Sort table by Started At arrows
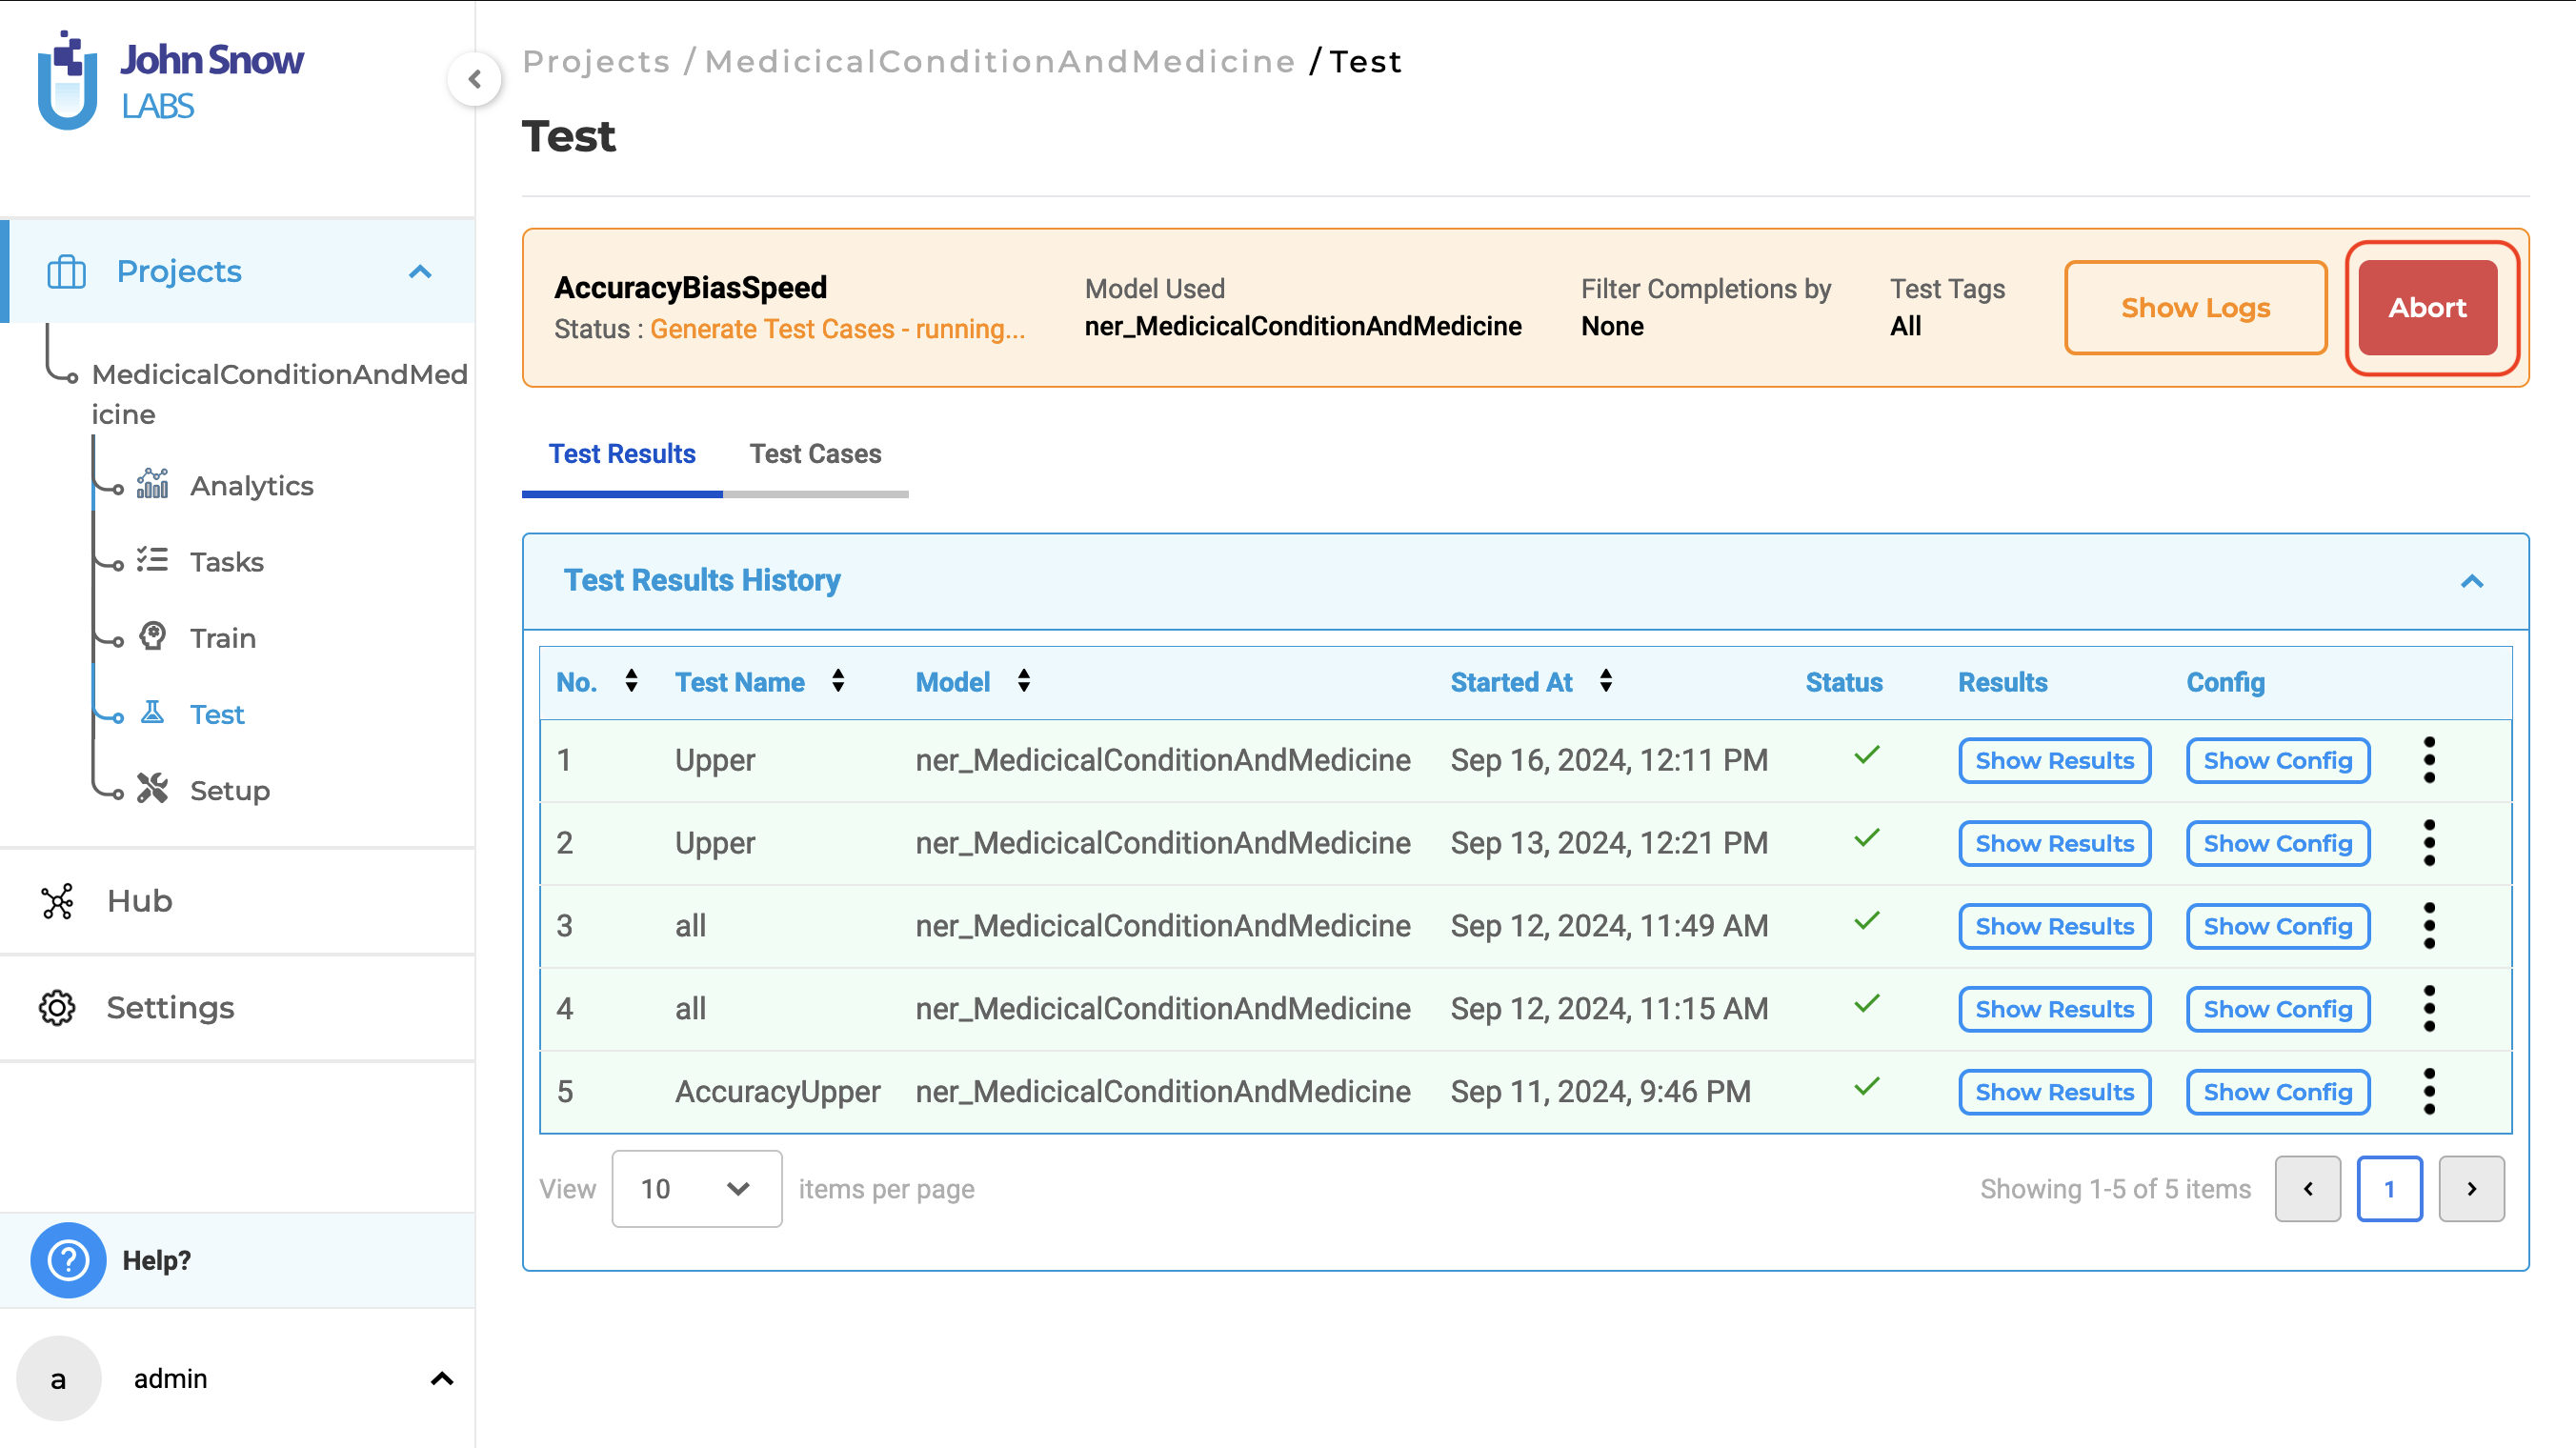 tap(1606, 681)
